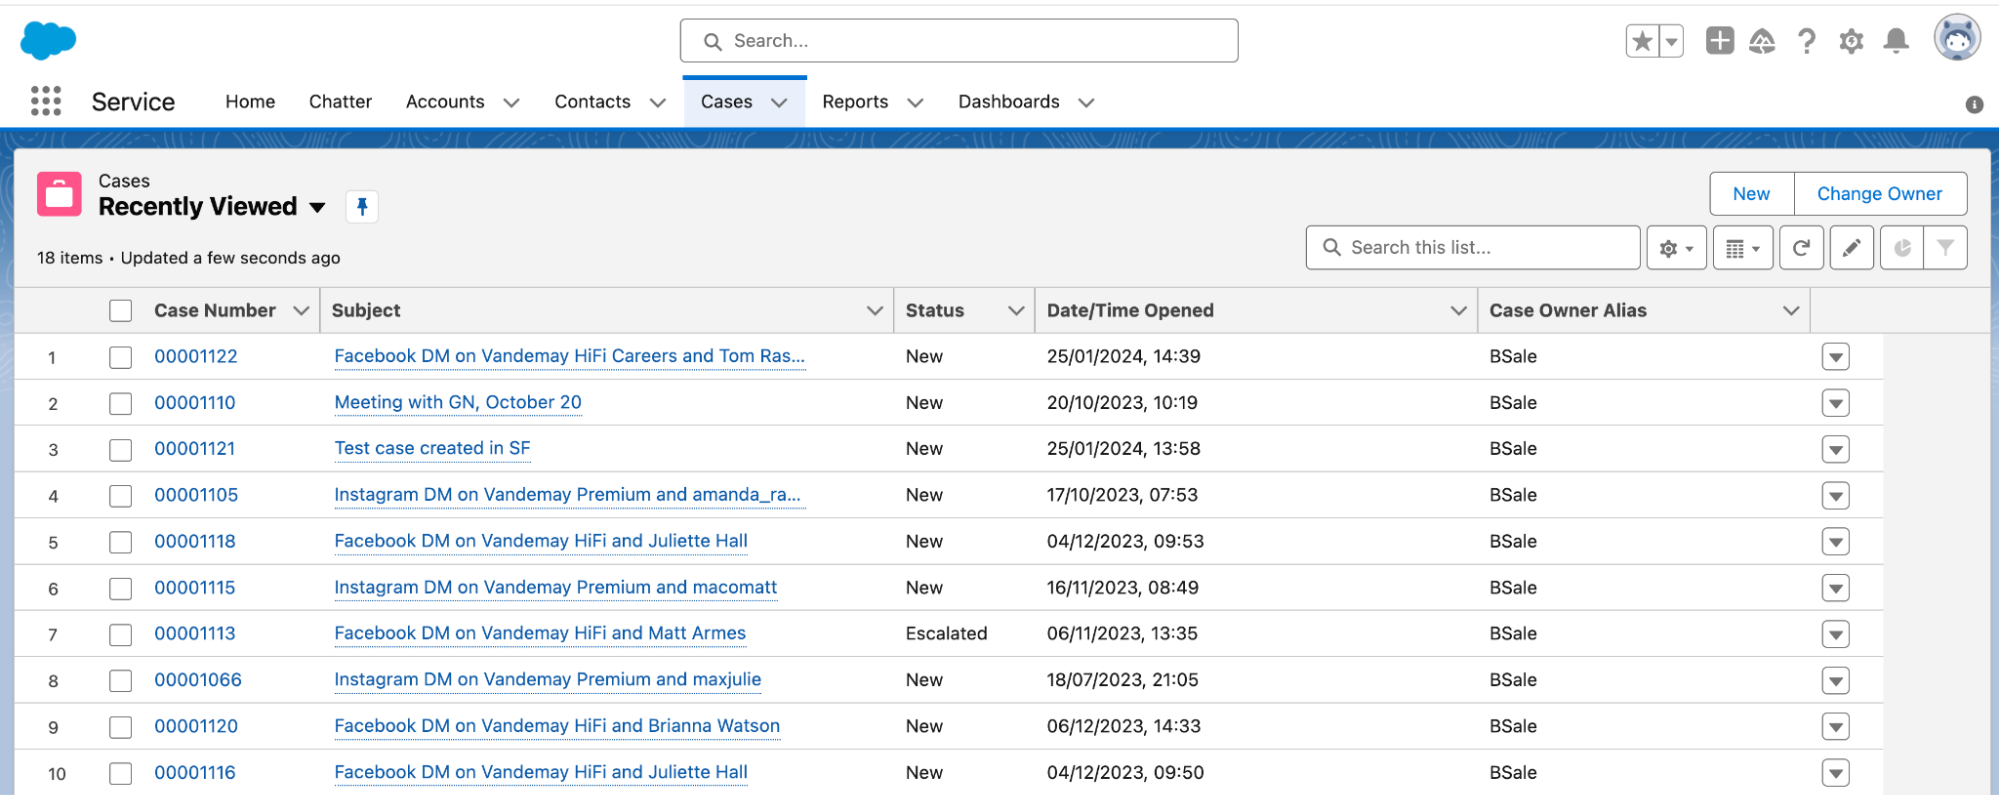The height and width of the screenshot is (795, 1999).
Task: Select checkbox for case 00001066
Action: point(121,681)
